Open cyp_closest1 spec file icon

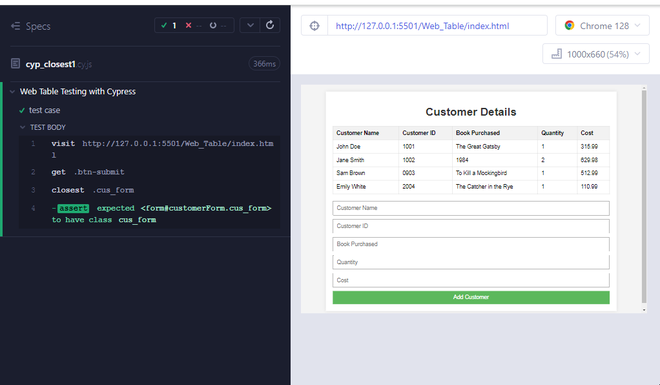point(16,64)
